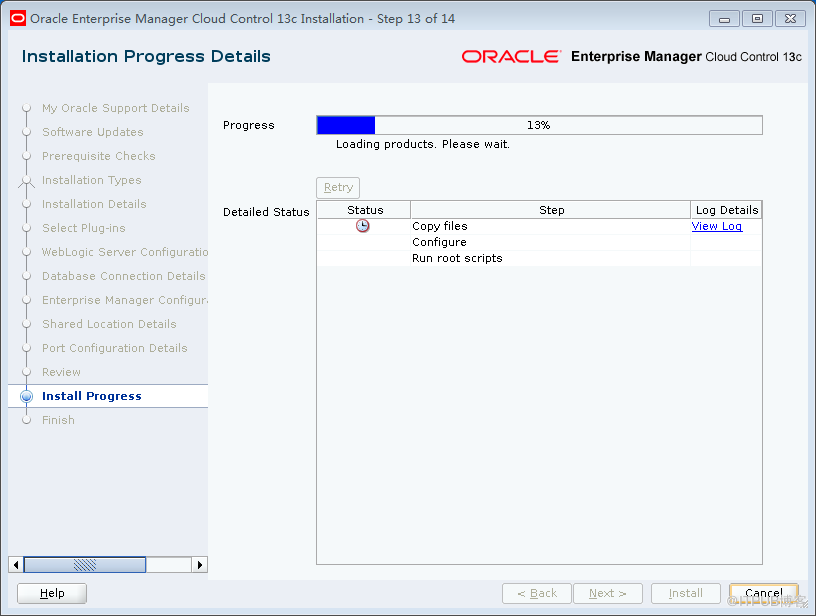Minimize the installer window
816x616 pixels.
[x=724, y=19]
